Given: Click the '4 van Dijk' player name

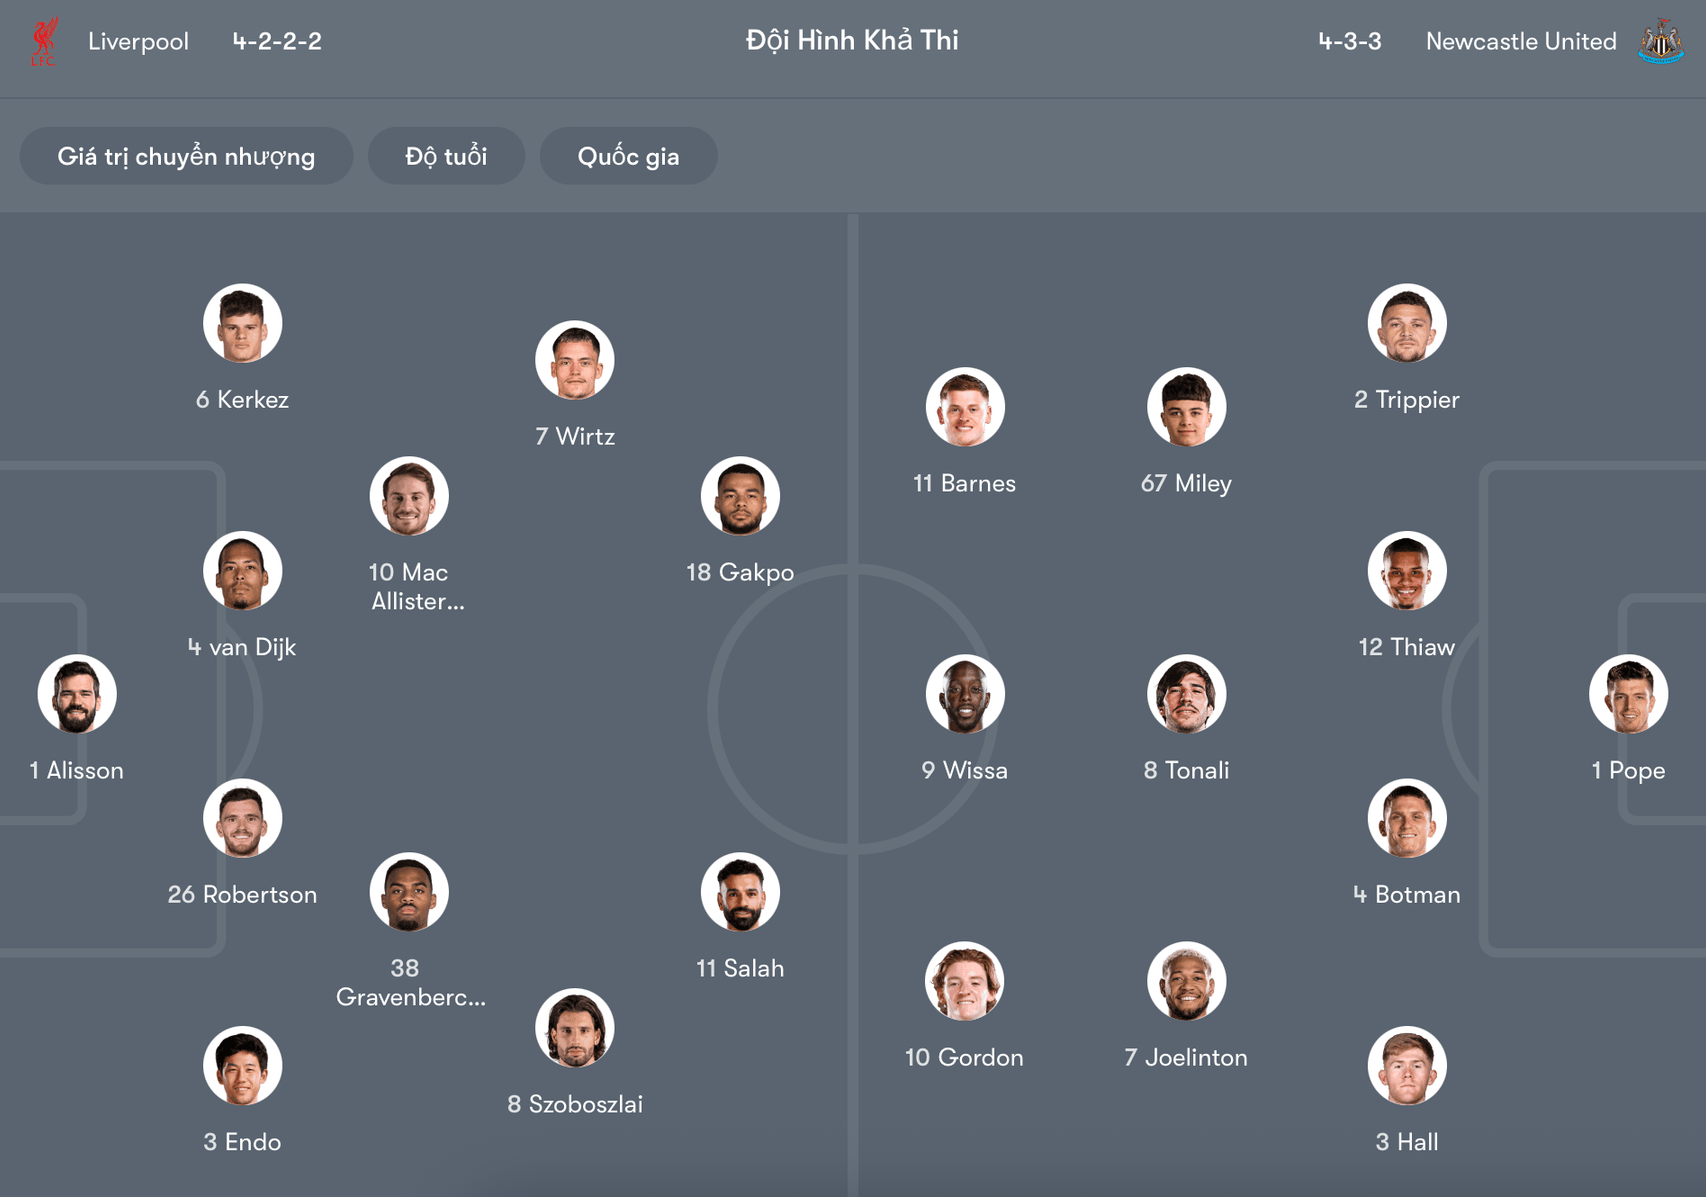Looking at the screenshot, I should [241, 647].
